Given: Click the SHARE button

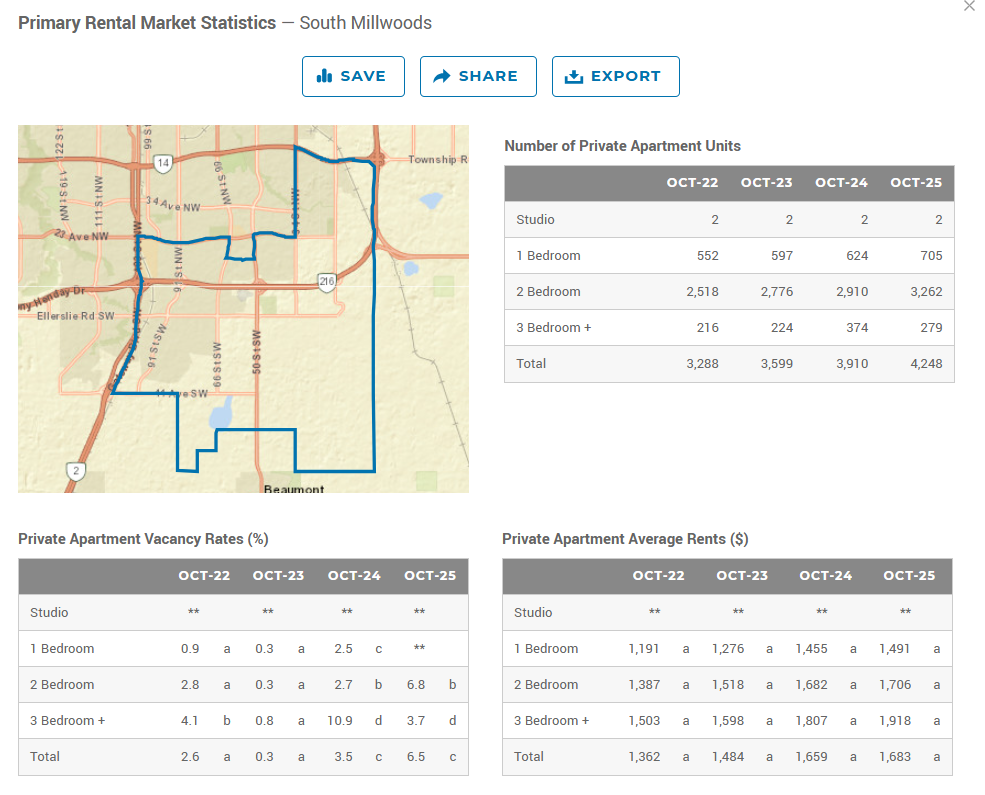Looking at the screenshot, I should pyautogui.click(x=478, y=76).
